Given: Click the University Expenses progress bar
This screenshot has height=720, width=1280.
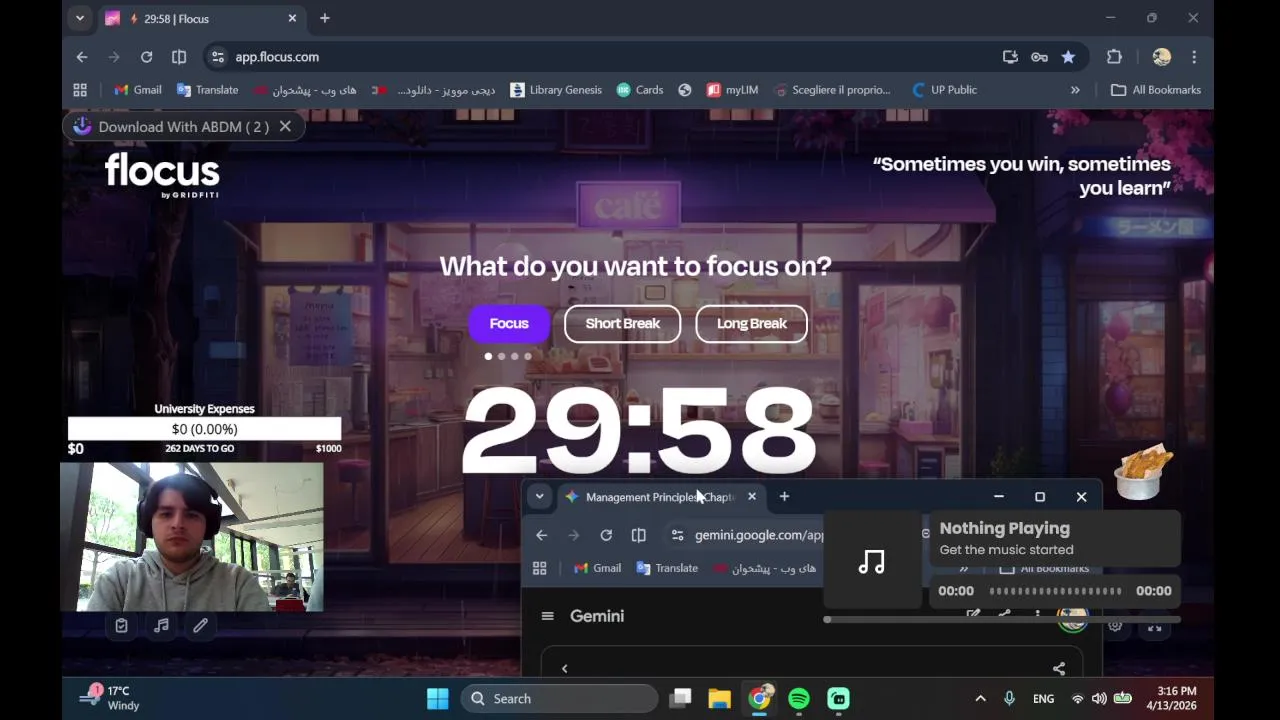Looking at the screenshot, I should [x=204, y=429].
